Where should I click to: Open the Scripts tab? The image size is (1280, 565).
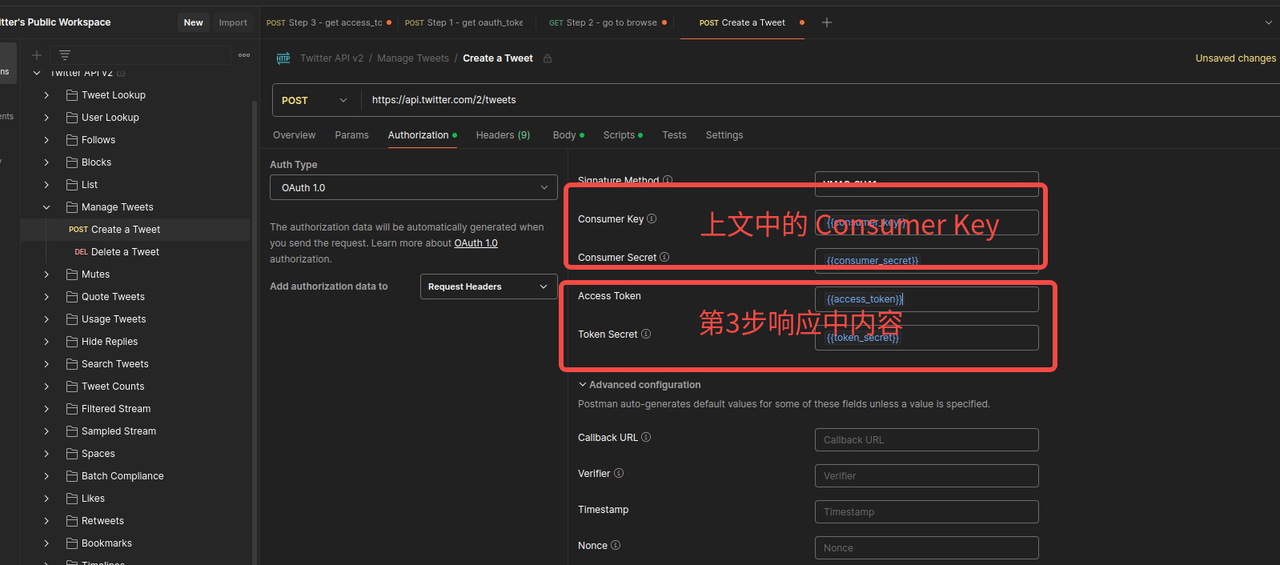coord(623,135)
